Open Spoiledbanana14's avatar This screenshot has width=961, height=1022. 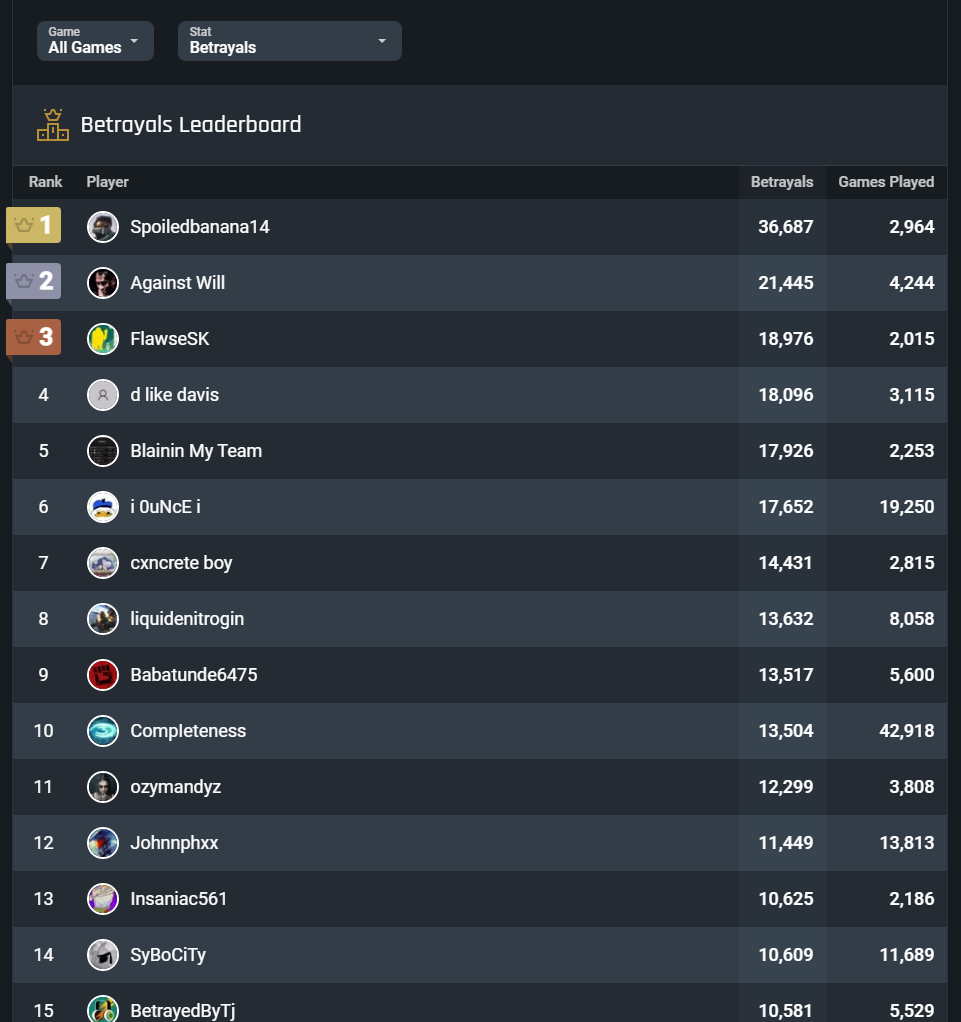[x=103, y=227]
